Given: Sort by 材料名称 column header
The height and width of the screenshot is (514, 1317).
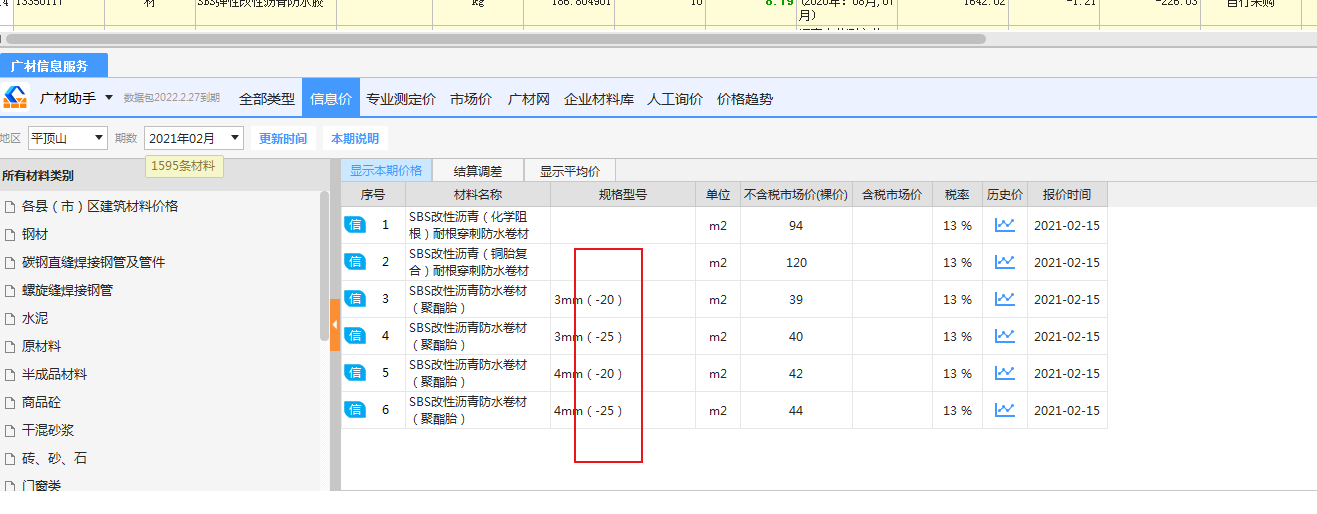Looking at the screenshot, I should pos(478,194).
